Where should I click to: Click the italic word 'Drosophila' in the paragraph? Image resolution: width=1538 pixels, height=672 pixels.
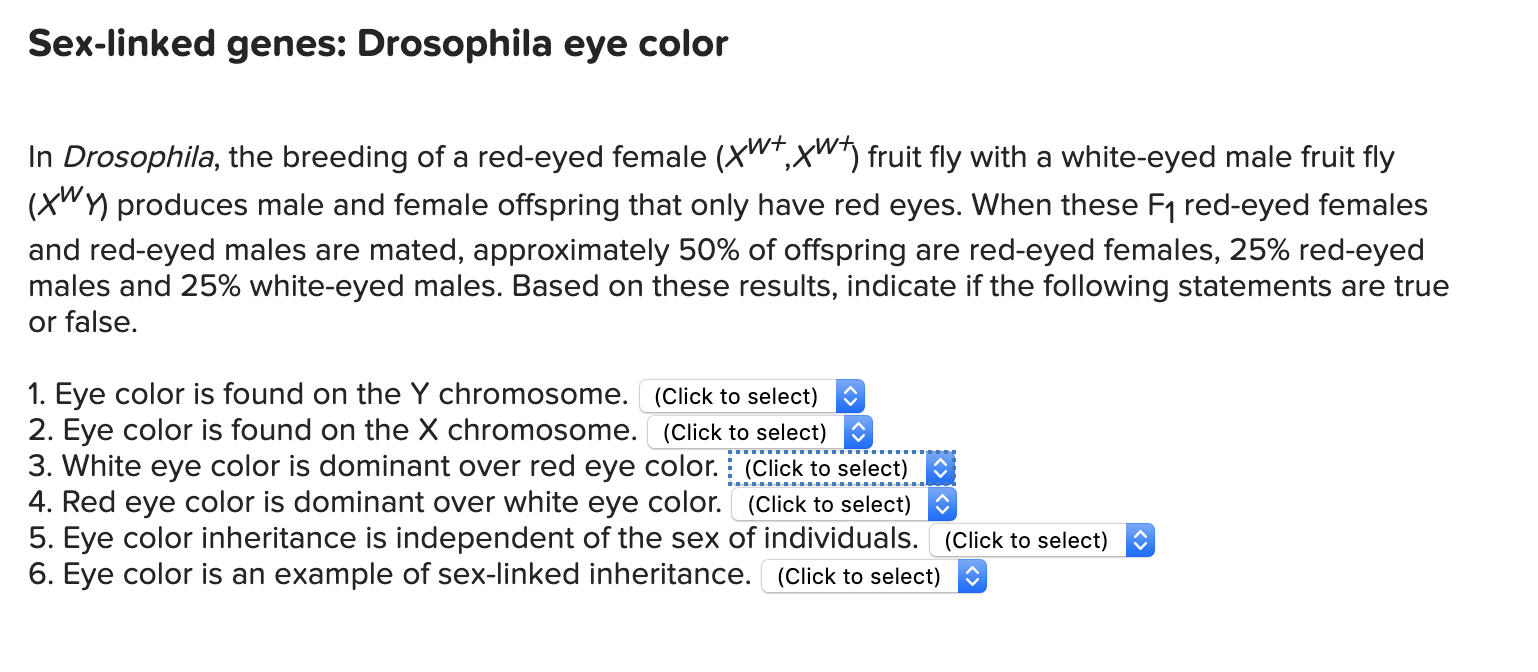(x=139, y=157)
